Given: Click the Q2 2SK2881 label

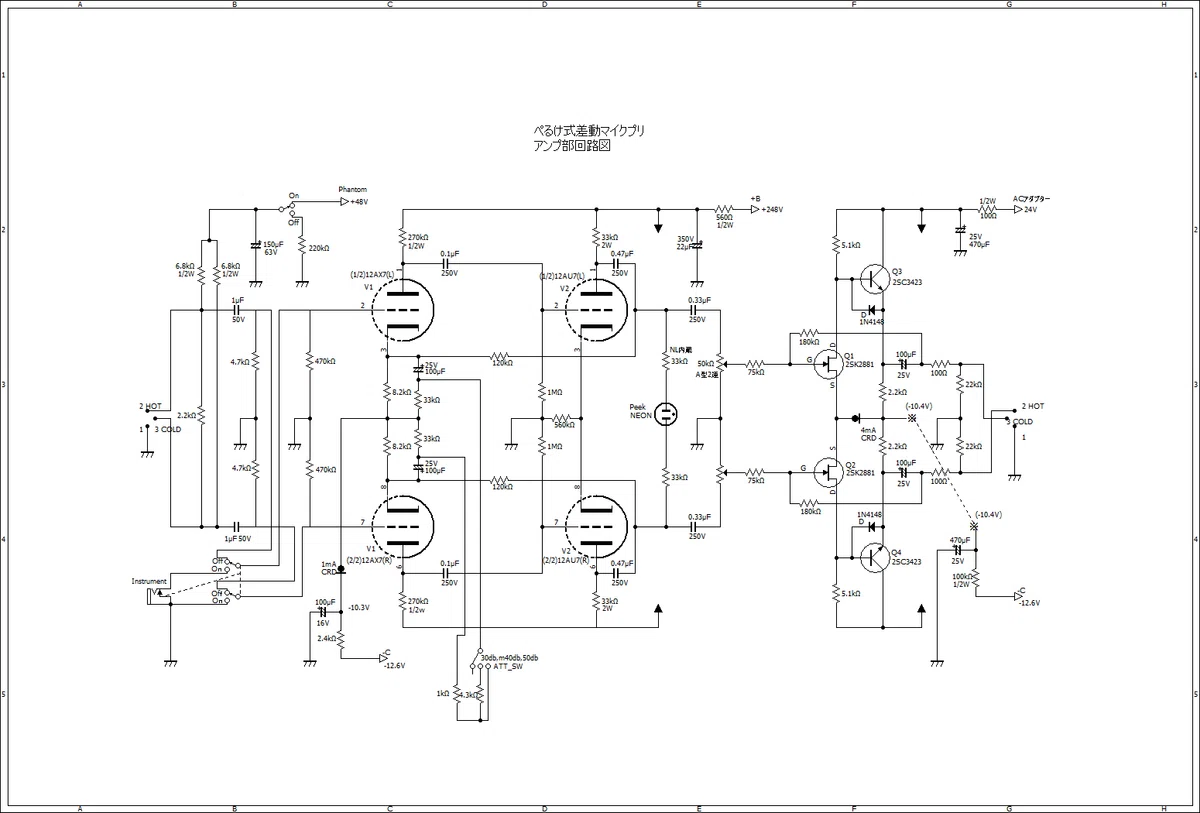Looking at the screenshot, I should point(861,469).
